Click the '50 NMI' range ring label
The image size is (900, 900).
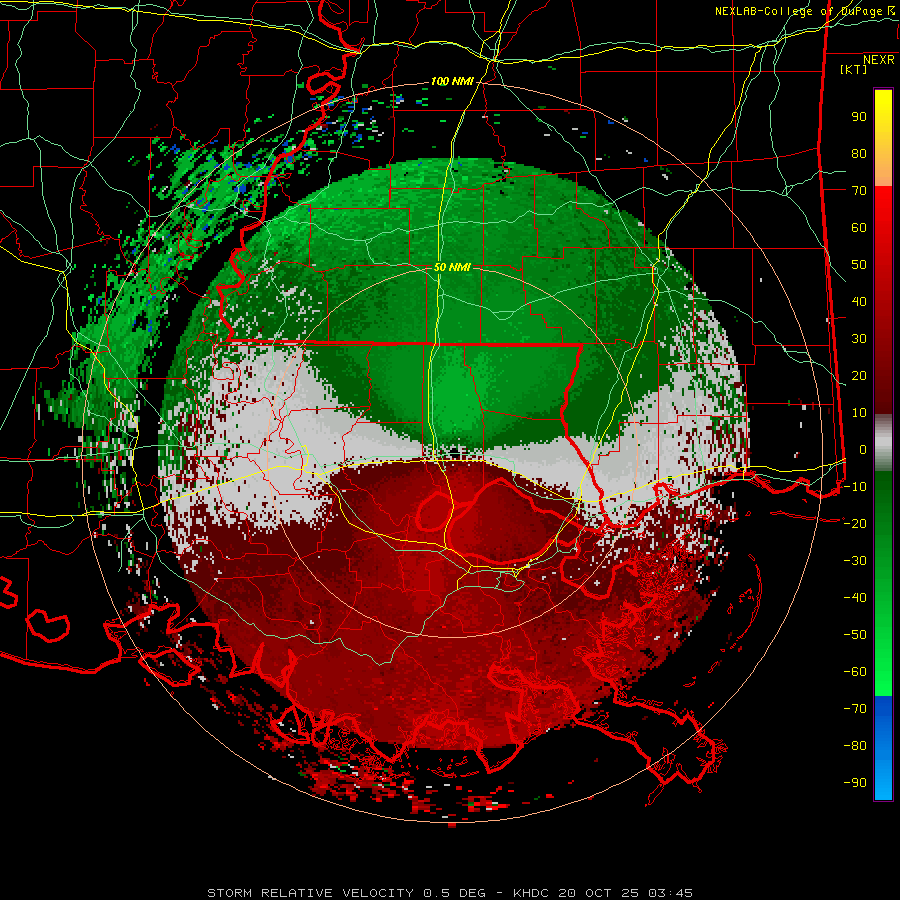(x=452, y=267)
